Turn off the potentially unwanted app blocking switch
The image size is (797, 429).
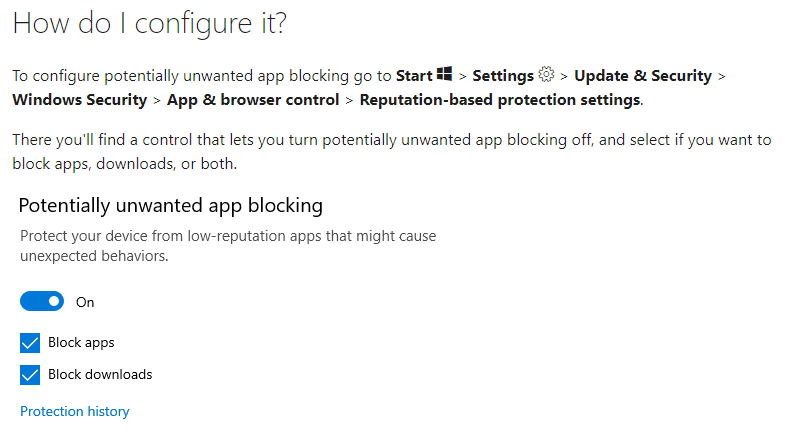[42, 301]
